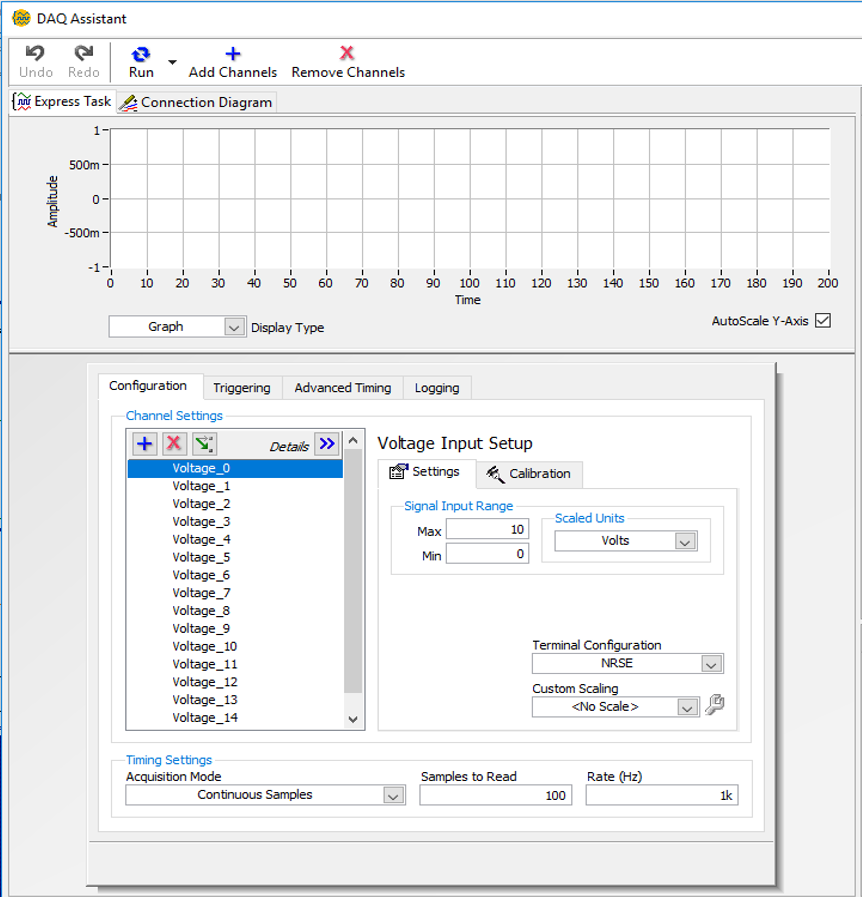Open the Calibration tab

(529, 474)
